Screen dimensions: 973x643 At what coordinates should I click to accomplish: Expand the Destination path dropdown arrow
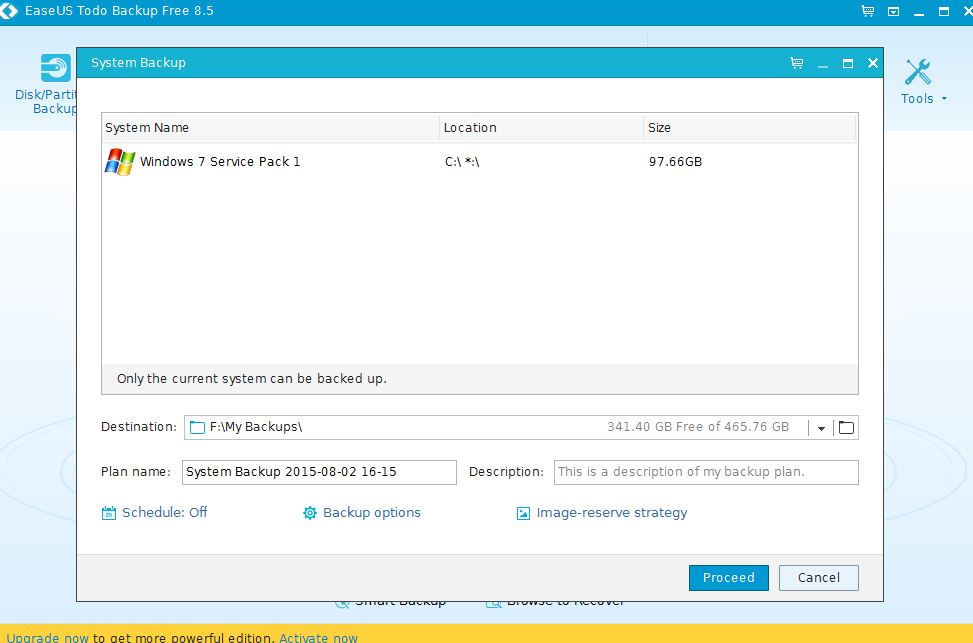821,428
